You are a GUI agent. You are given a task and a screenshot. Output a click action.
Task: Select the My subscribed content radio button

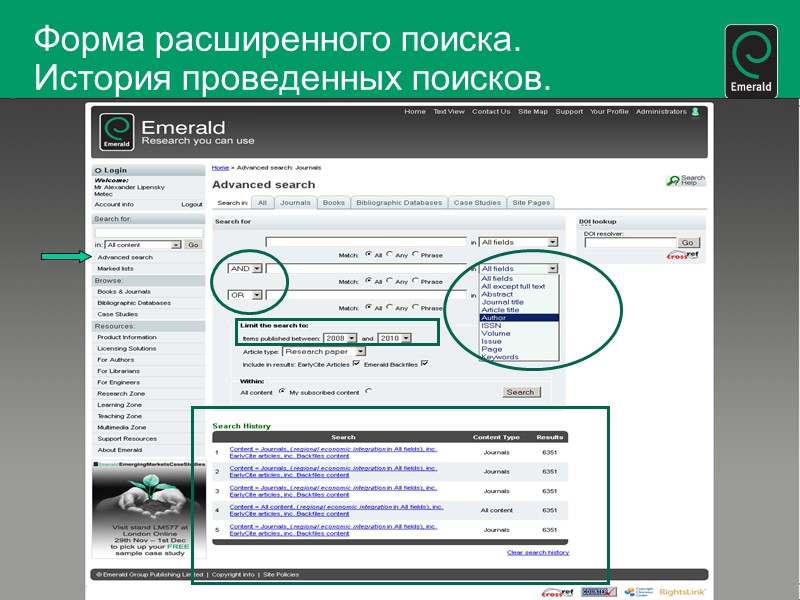tap(368, 392)
